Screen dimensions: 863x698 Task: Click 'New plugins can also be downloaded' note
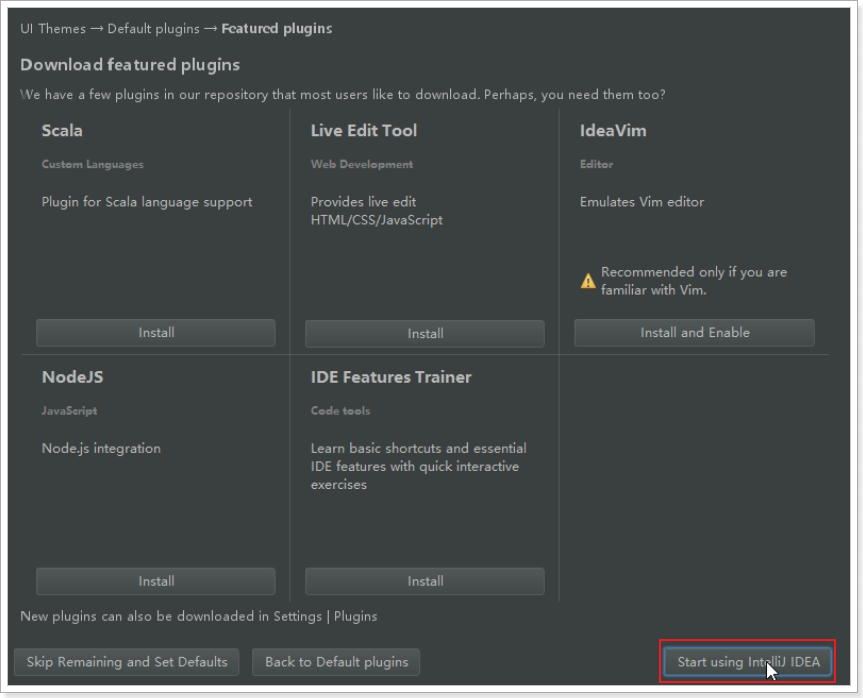pyautogui.click(x=199, y=617)
